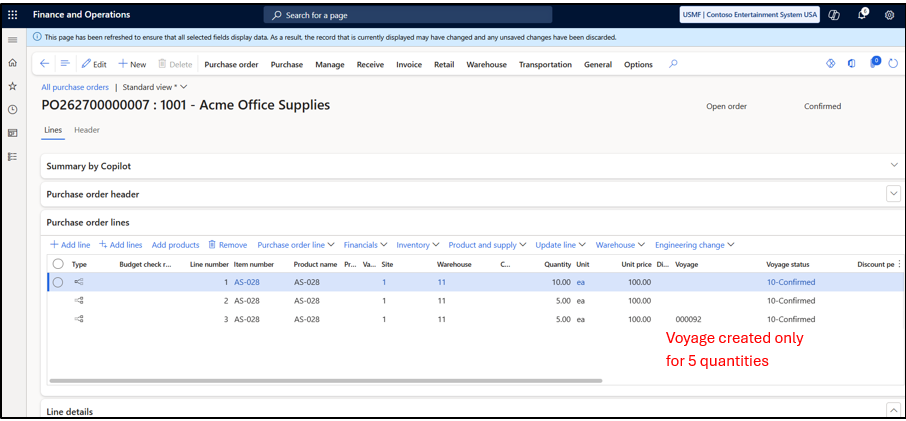
Task: Open the Settings gear icon
Action: pyautogui.click(x=890, y=16)
